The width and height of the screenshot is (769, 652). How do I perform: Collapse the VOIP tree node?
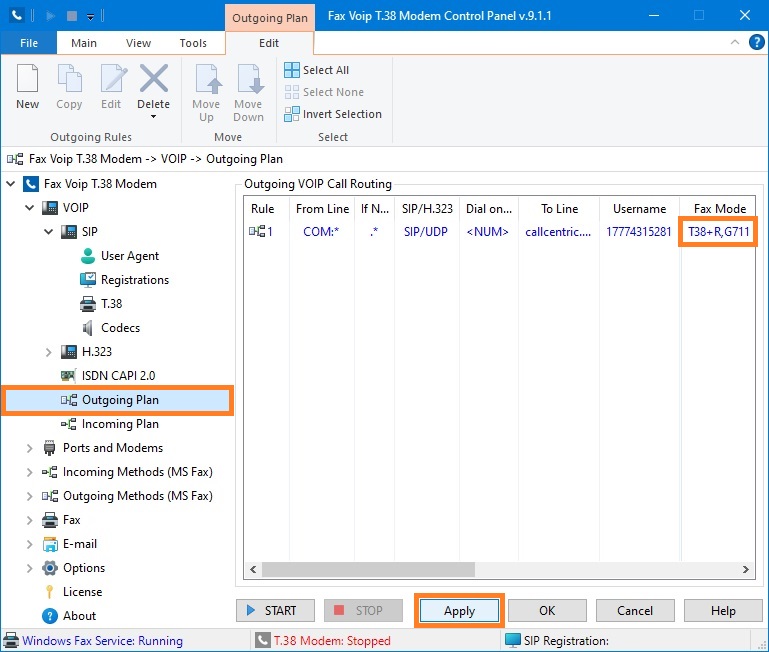pos(30,208)
